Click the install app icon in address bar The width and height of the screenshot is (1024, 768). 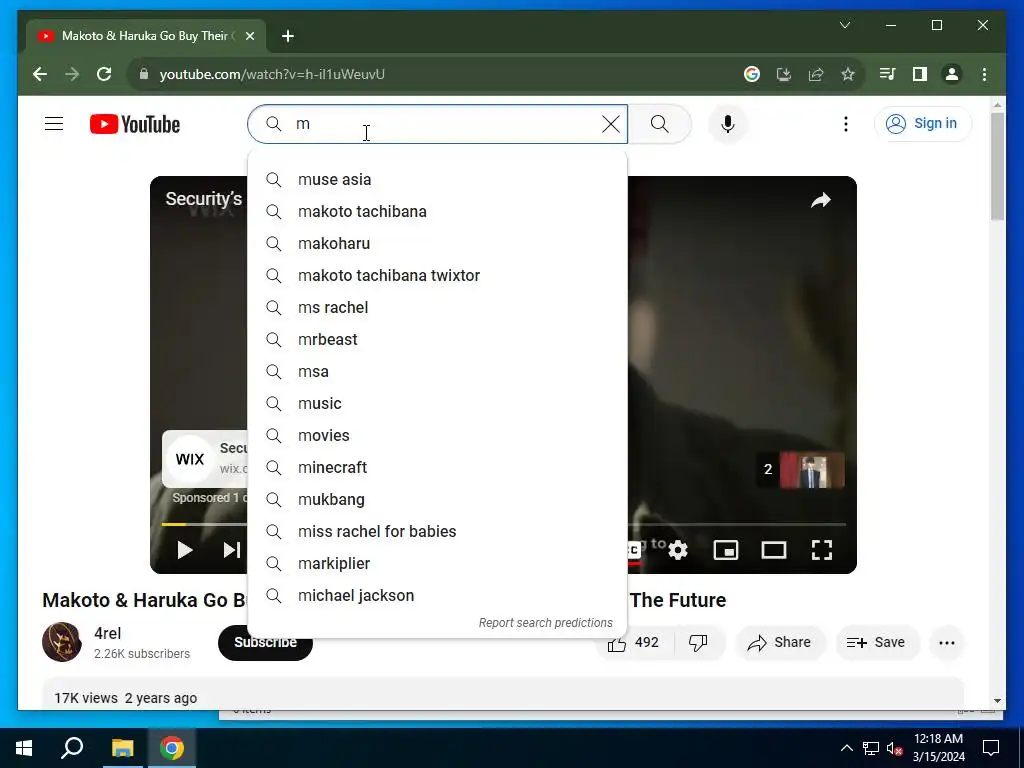(x=784, y=74)
